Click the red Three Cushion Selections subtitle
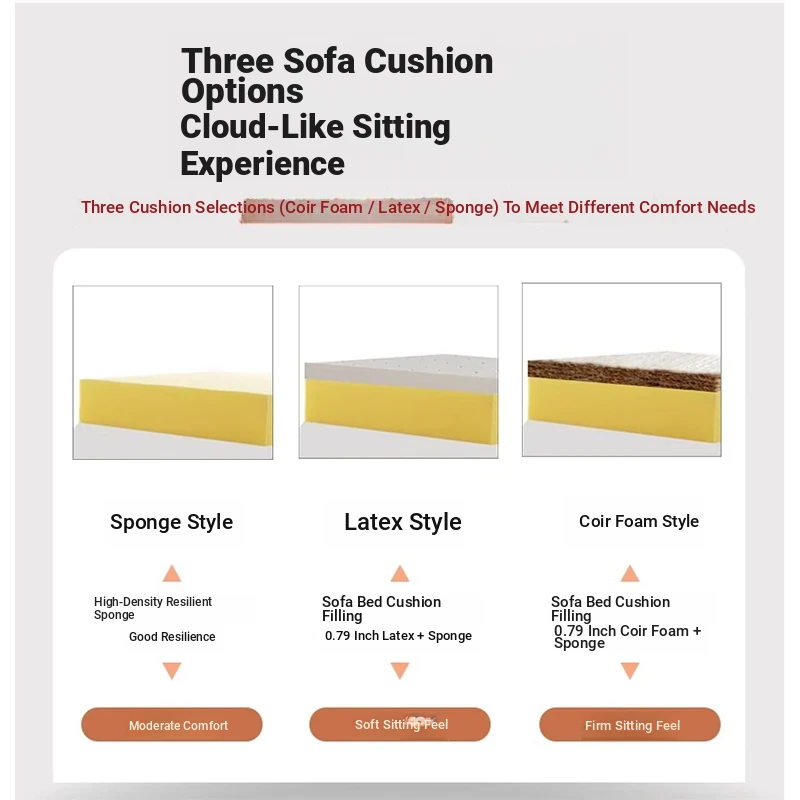The width and height of the screenshot is (800, 800). (x=418, y=207)
